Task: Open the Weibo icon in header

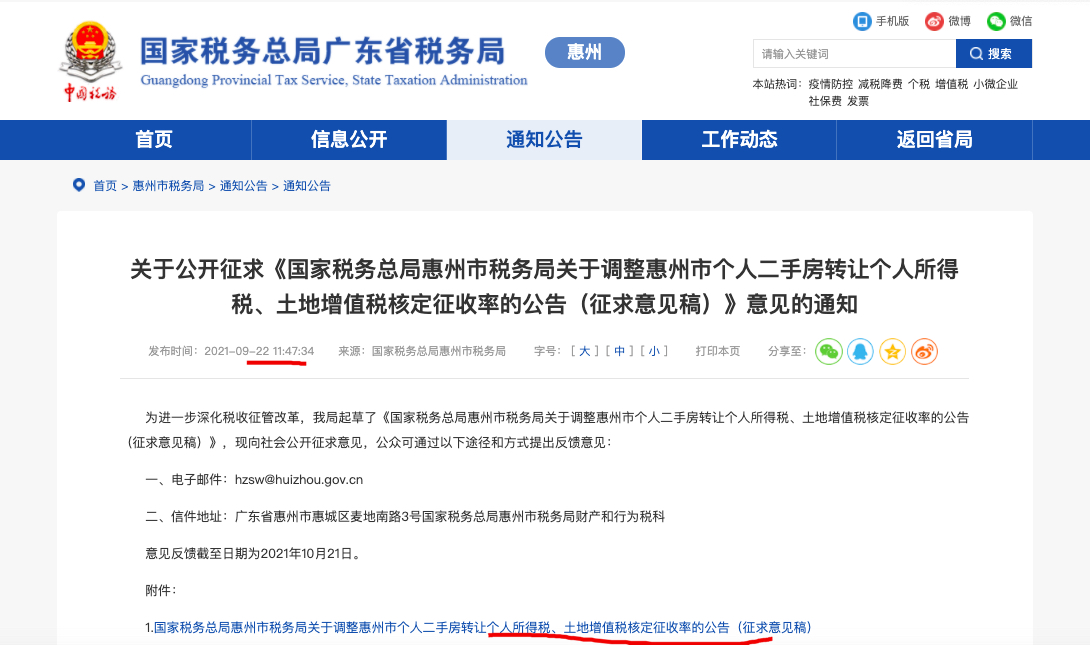Action: 934,21
